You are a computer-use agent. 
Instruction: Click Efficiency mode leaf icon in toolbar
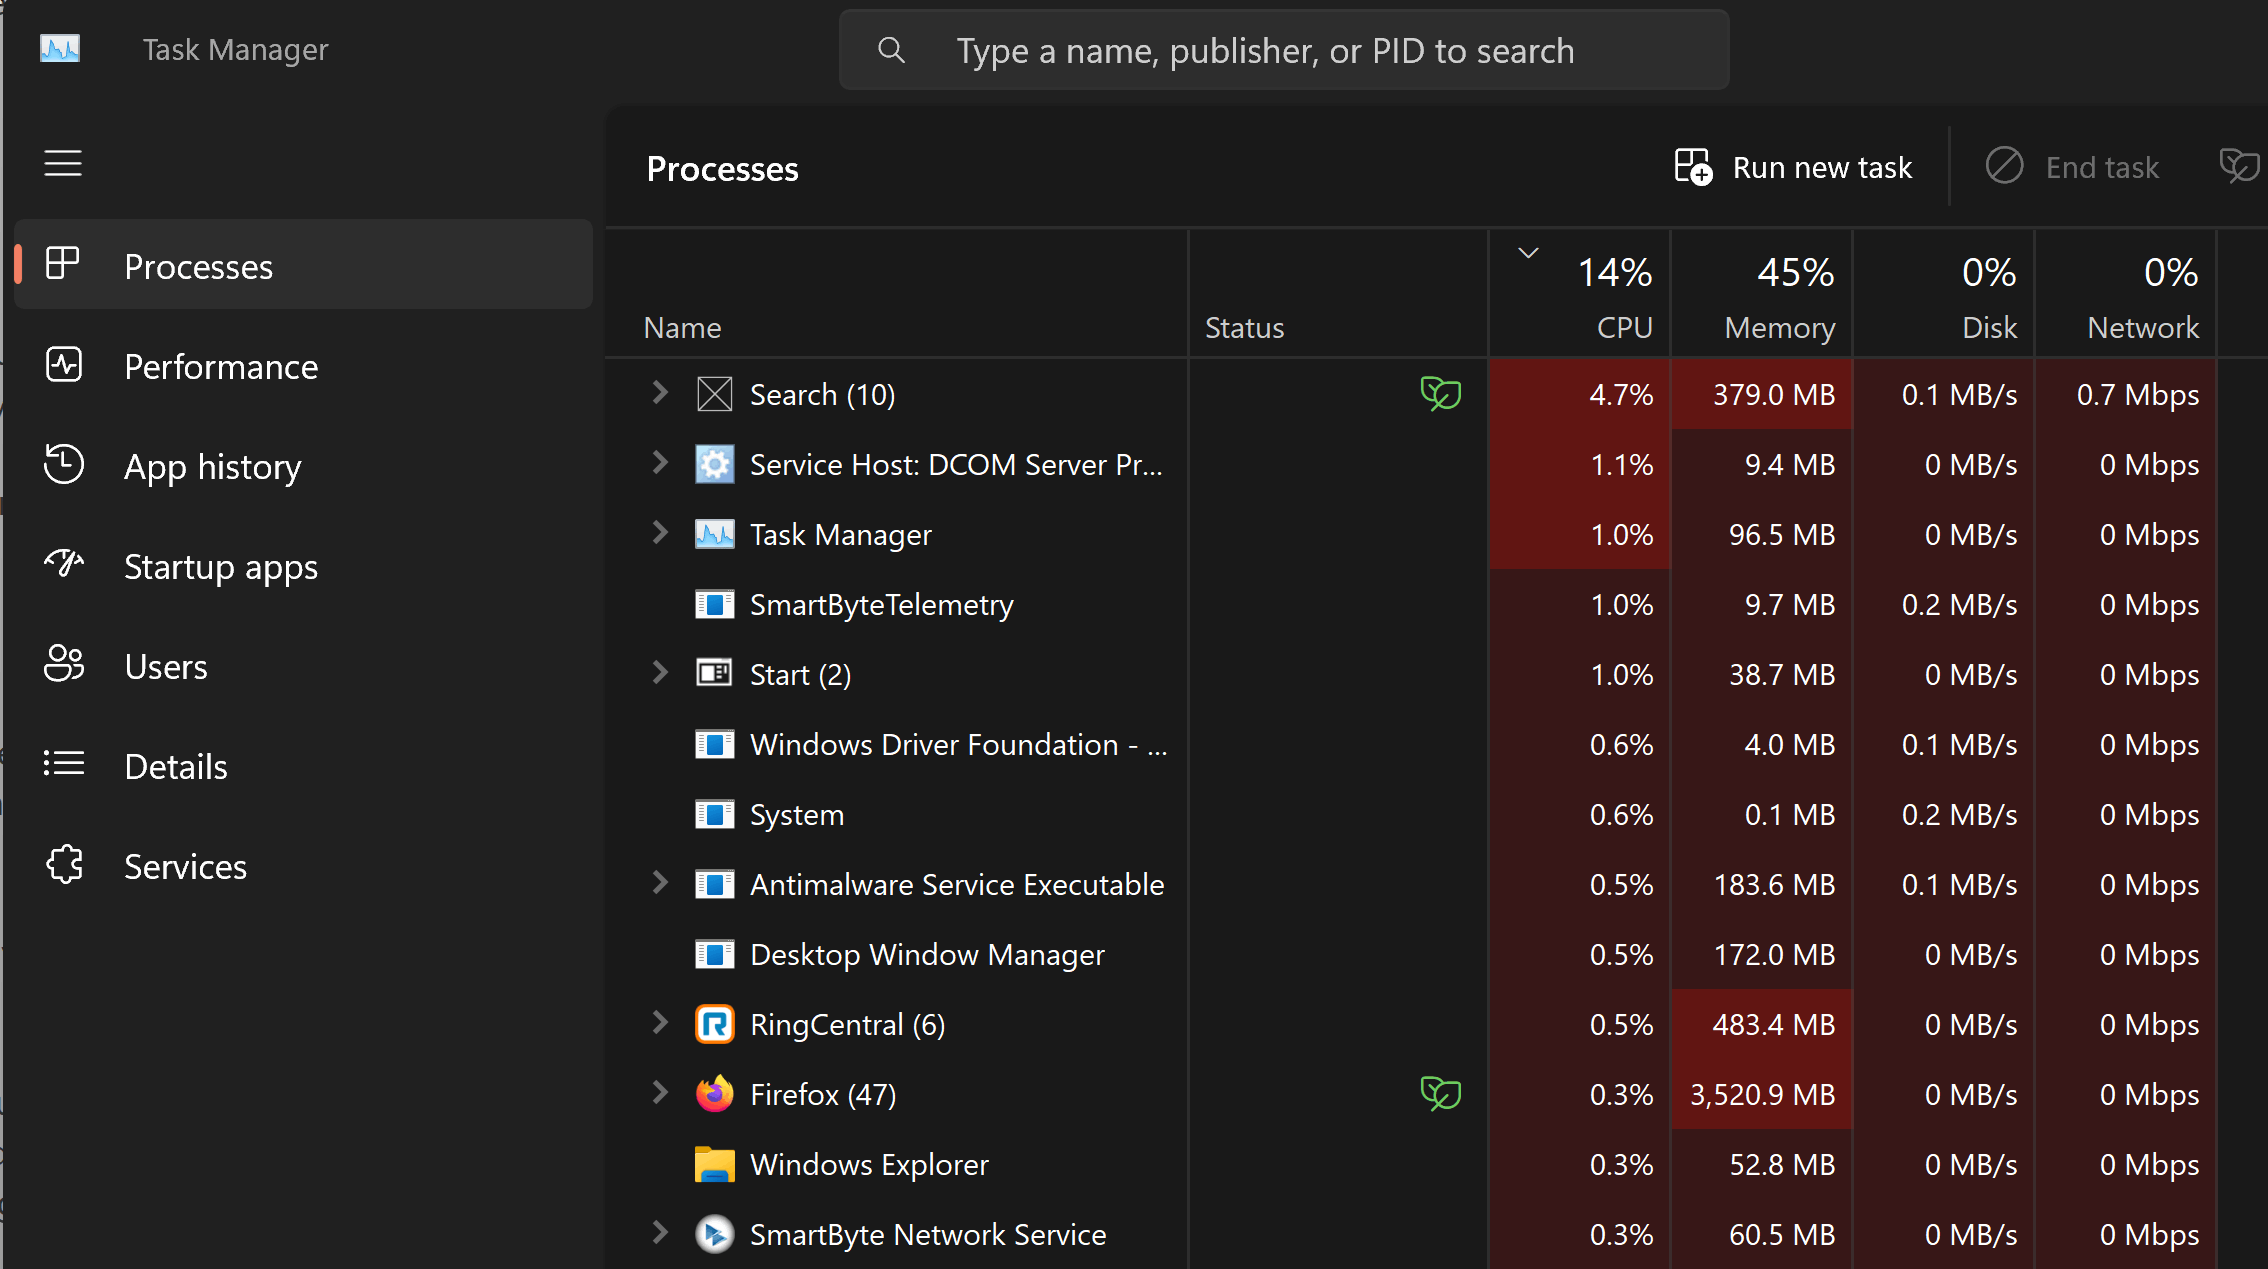(2238, 166)
